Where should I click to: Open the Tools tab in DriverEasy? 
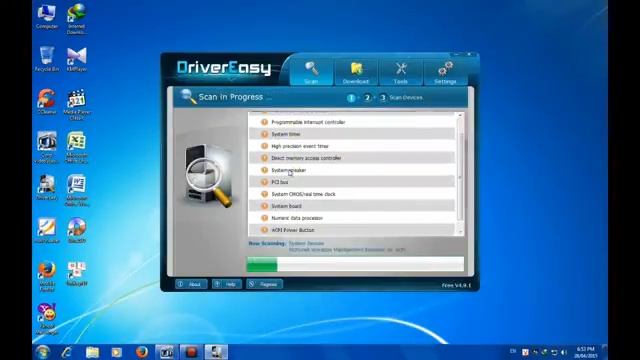pos(401,72)
